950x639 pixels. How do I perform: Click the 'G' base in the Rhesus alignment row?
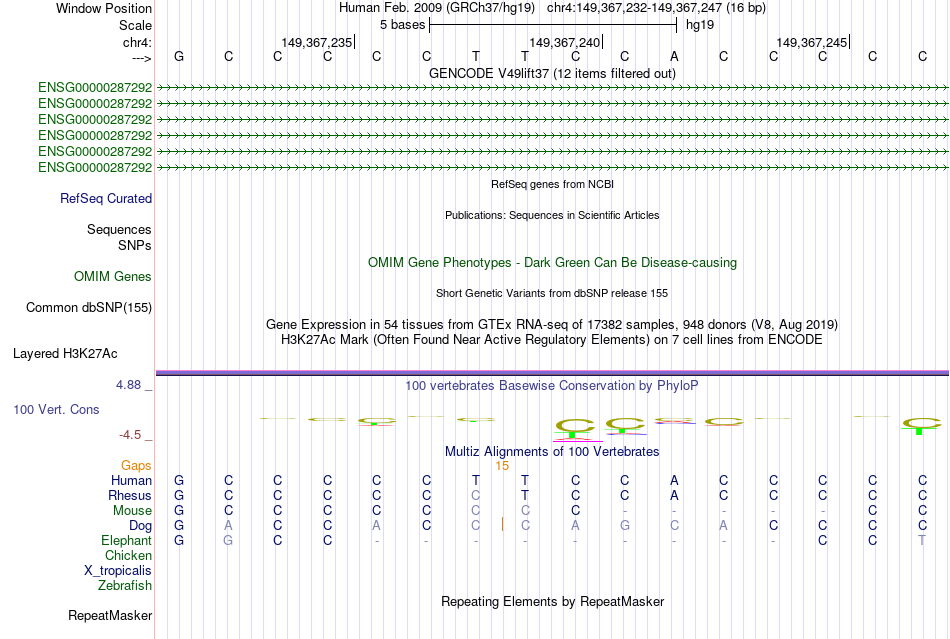pyautogui.click(x=179, y=495)
